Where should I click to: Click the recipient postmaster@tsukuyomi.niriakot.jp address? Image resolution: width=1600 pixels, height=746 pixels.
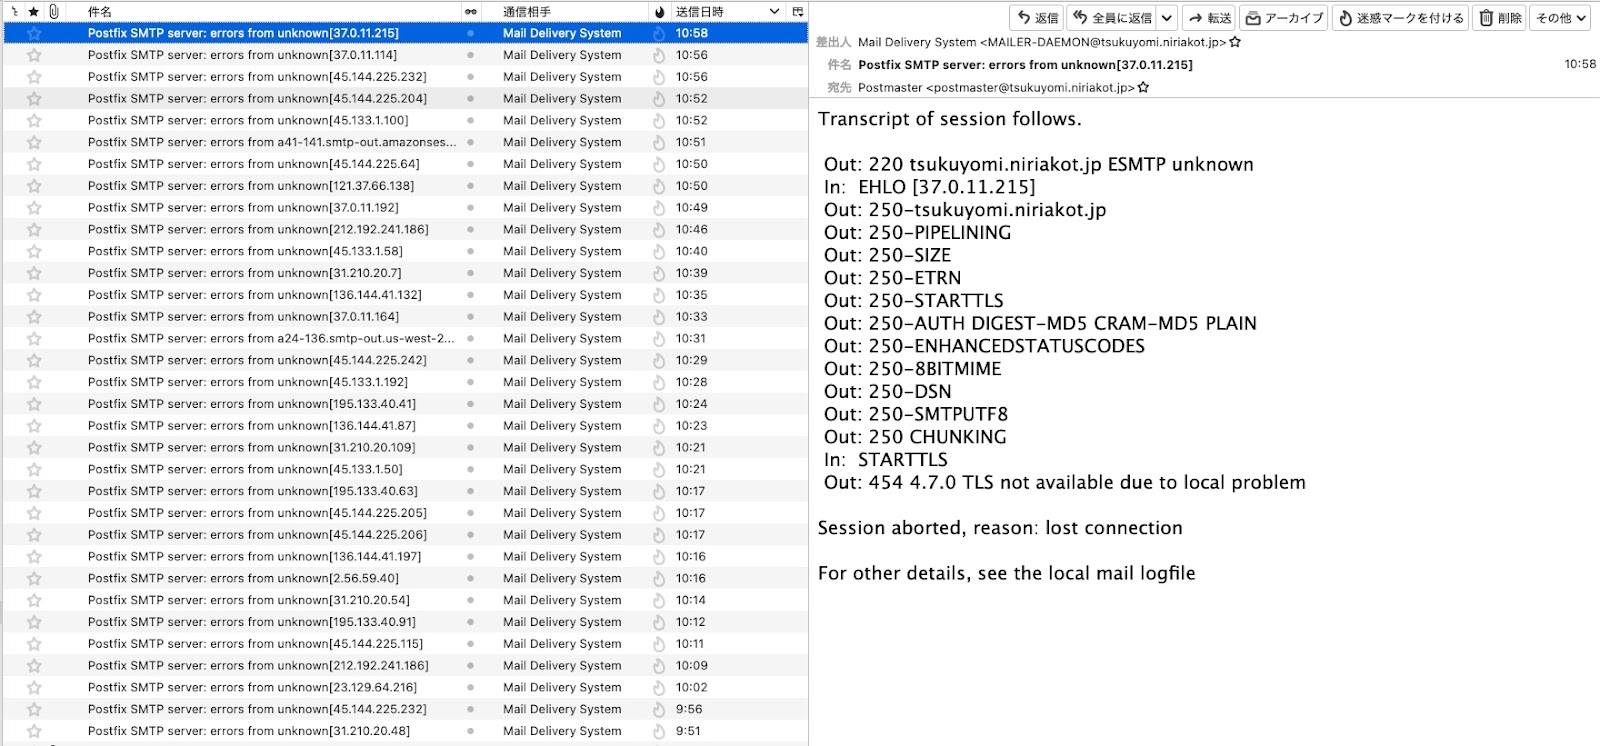[x=996, y=87]
